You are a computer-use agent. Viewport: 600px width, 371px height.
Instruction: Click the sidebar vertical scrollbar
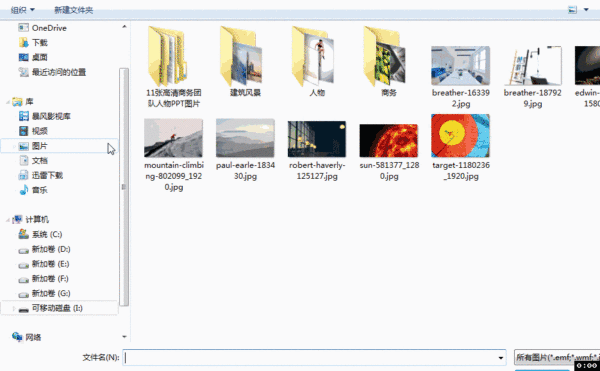coord(124,187)
